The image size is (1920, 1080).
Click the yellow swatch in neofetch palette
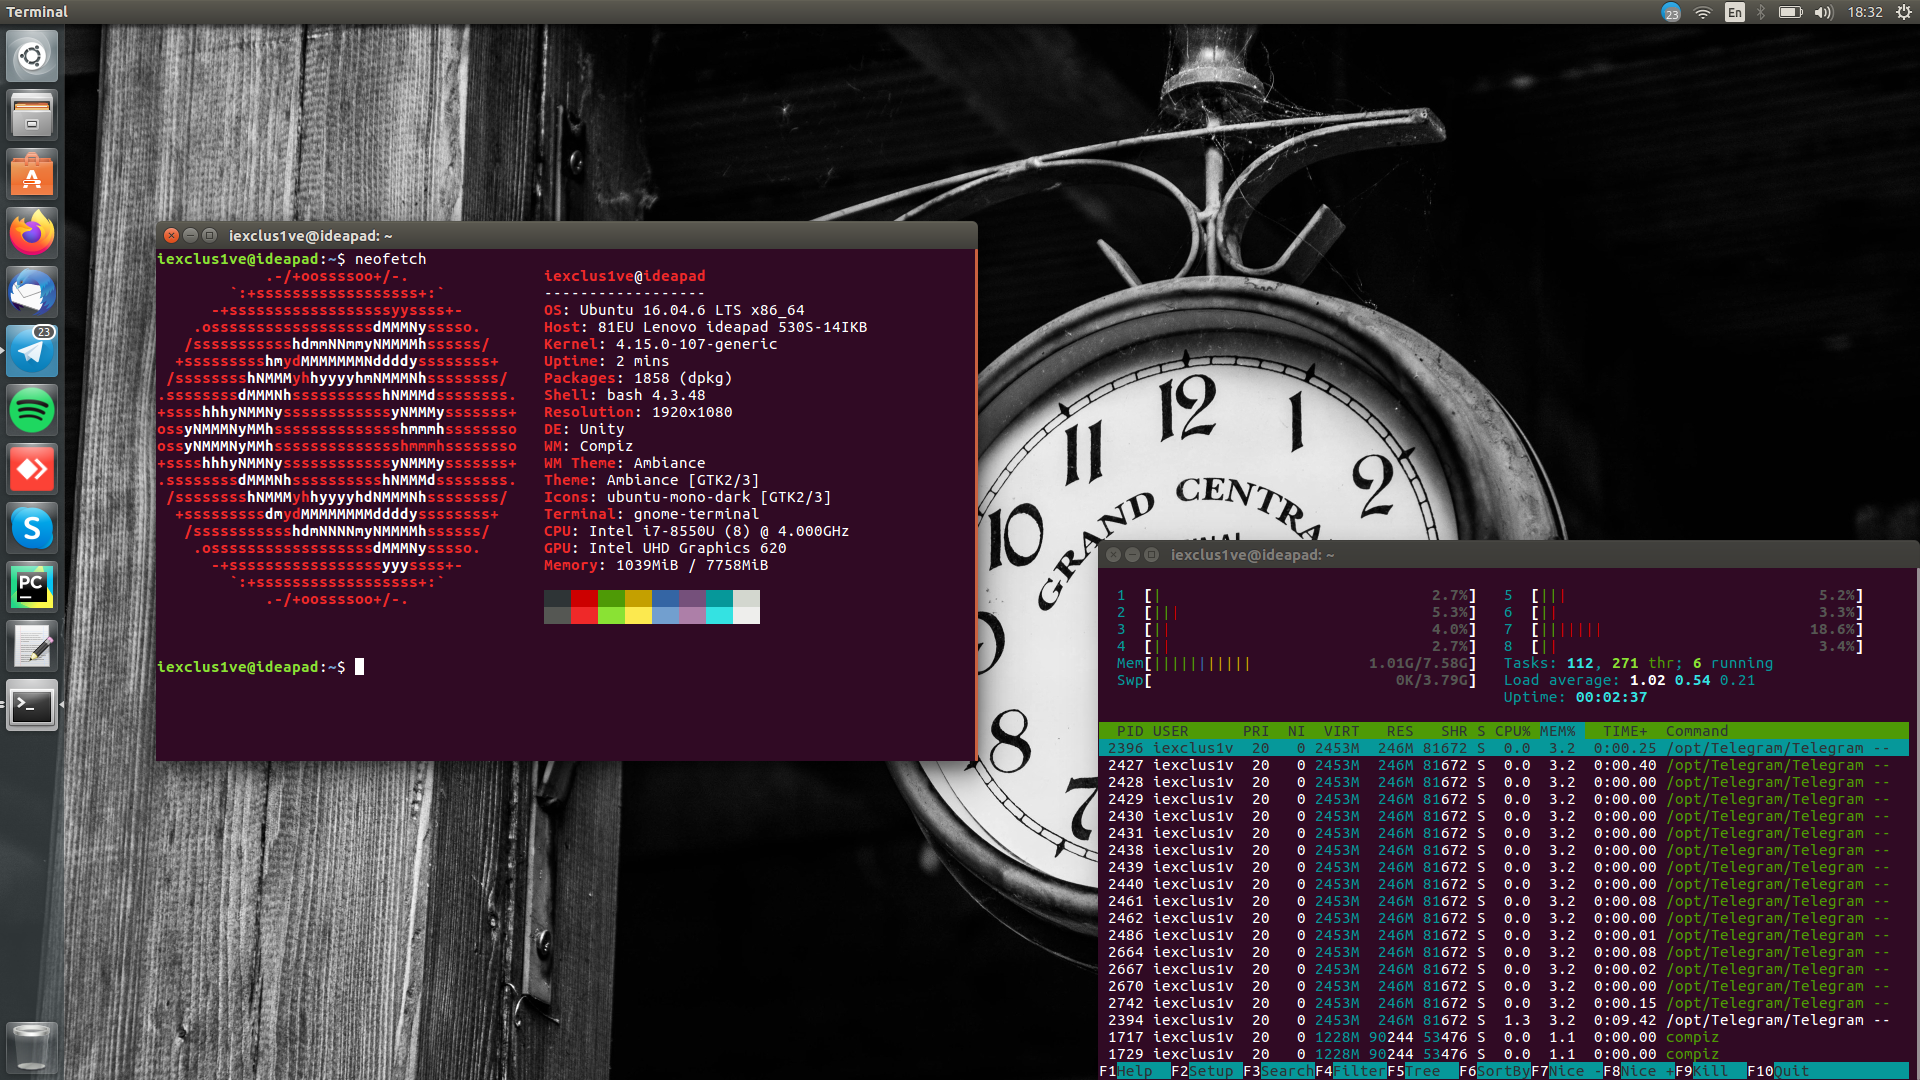(x=638, y=607)
